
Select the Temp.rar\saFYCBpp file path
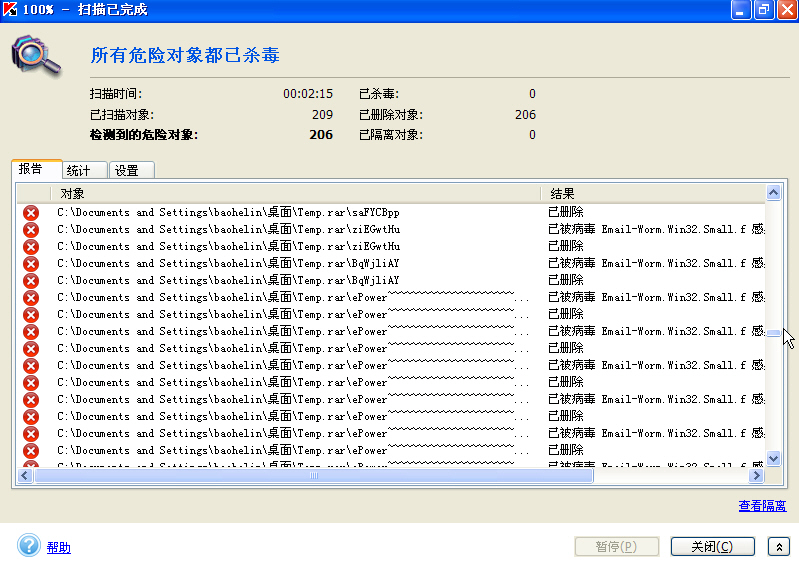pos(228,212)
